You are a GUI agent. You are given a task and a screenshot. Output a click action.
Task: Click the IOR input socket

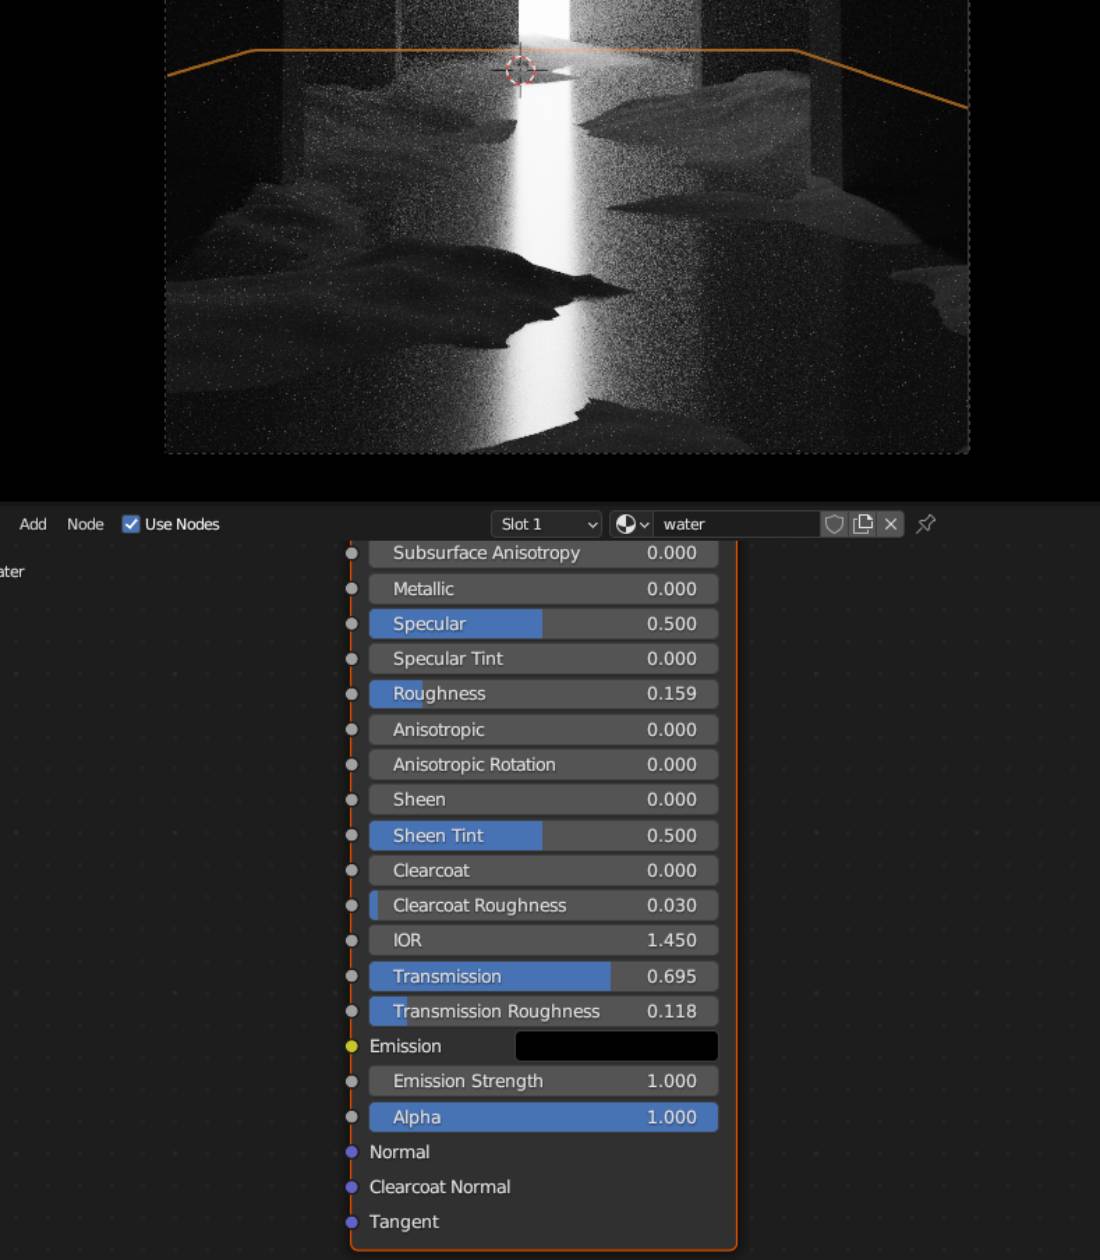352,941
